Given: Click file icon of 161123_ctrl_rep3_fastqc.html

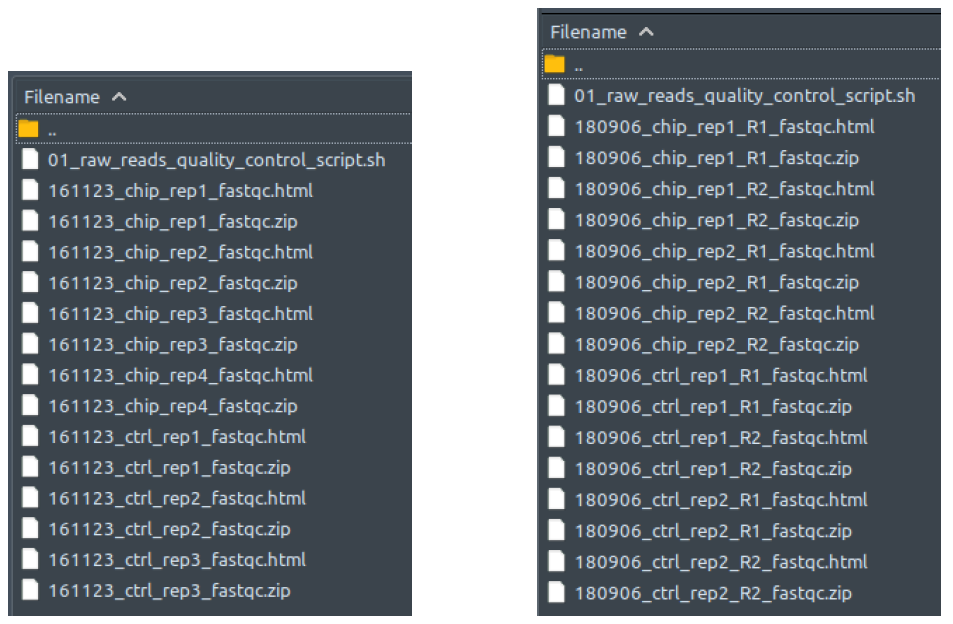Looking at the screenshot, I should [30, 559].
